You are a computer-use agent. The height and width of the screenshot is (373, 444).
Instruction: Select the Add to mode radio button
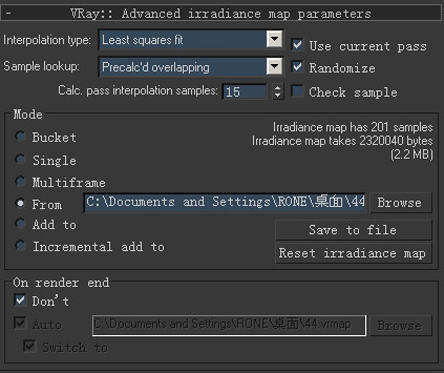(x=20, y=223)
